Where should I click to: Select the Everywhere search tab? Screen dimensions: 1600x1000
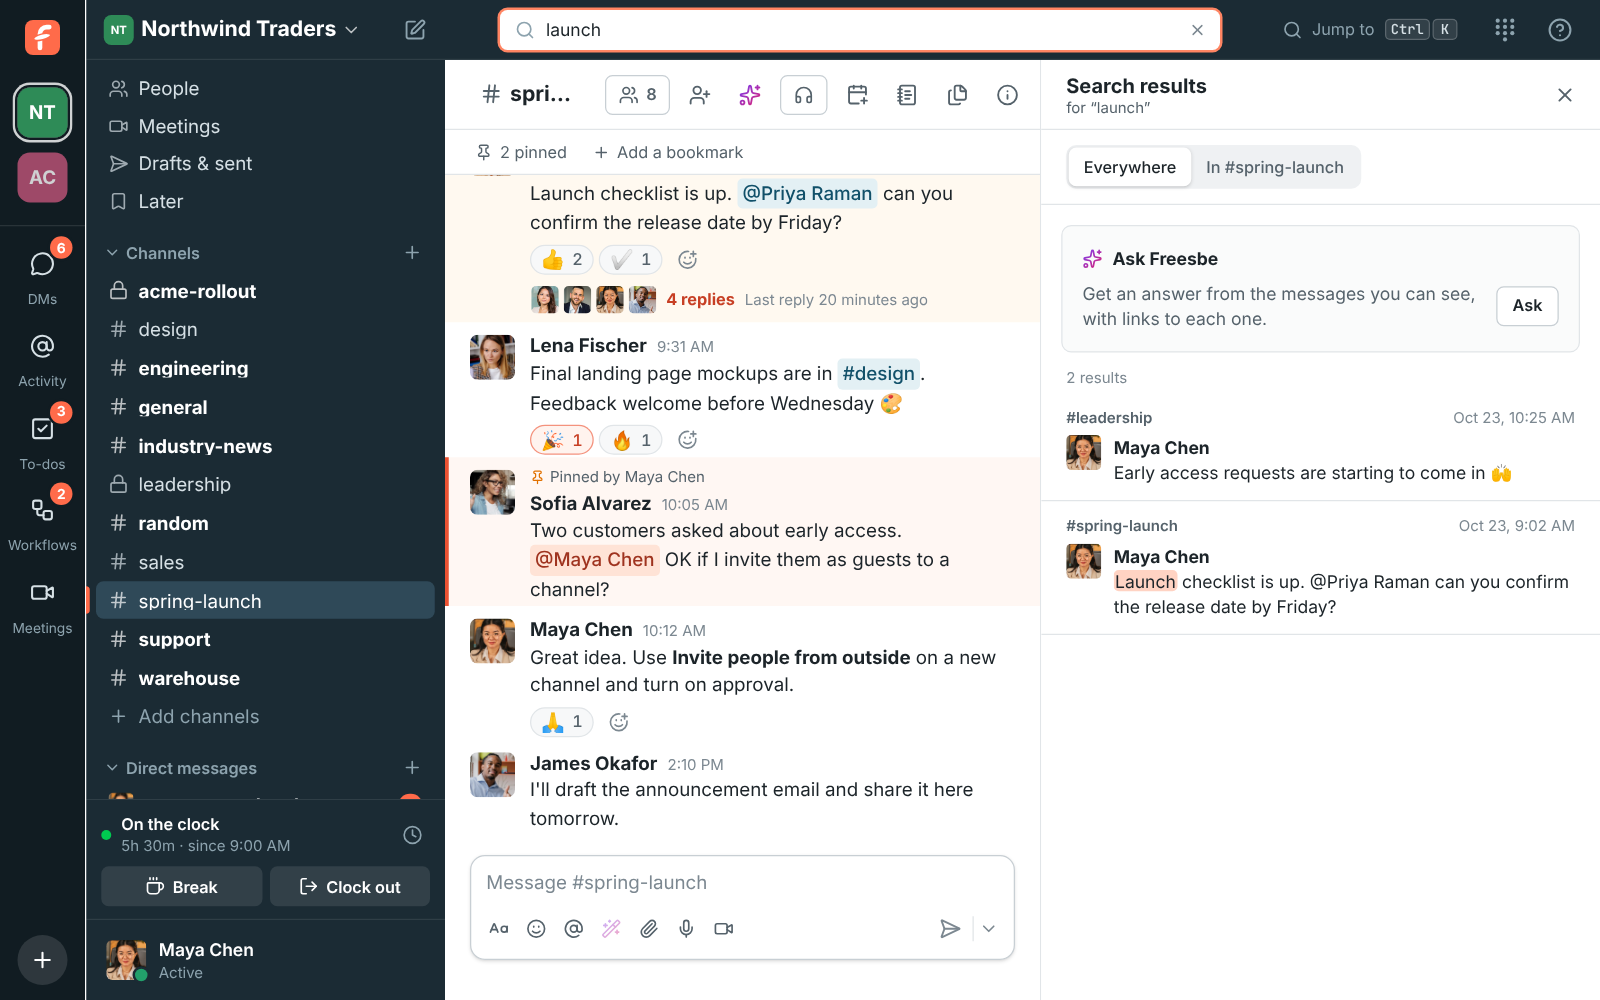(x=1130, y=167)
